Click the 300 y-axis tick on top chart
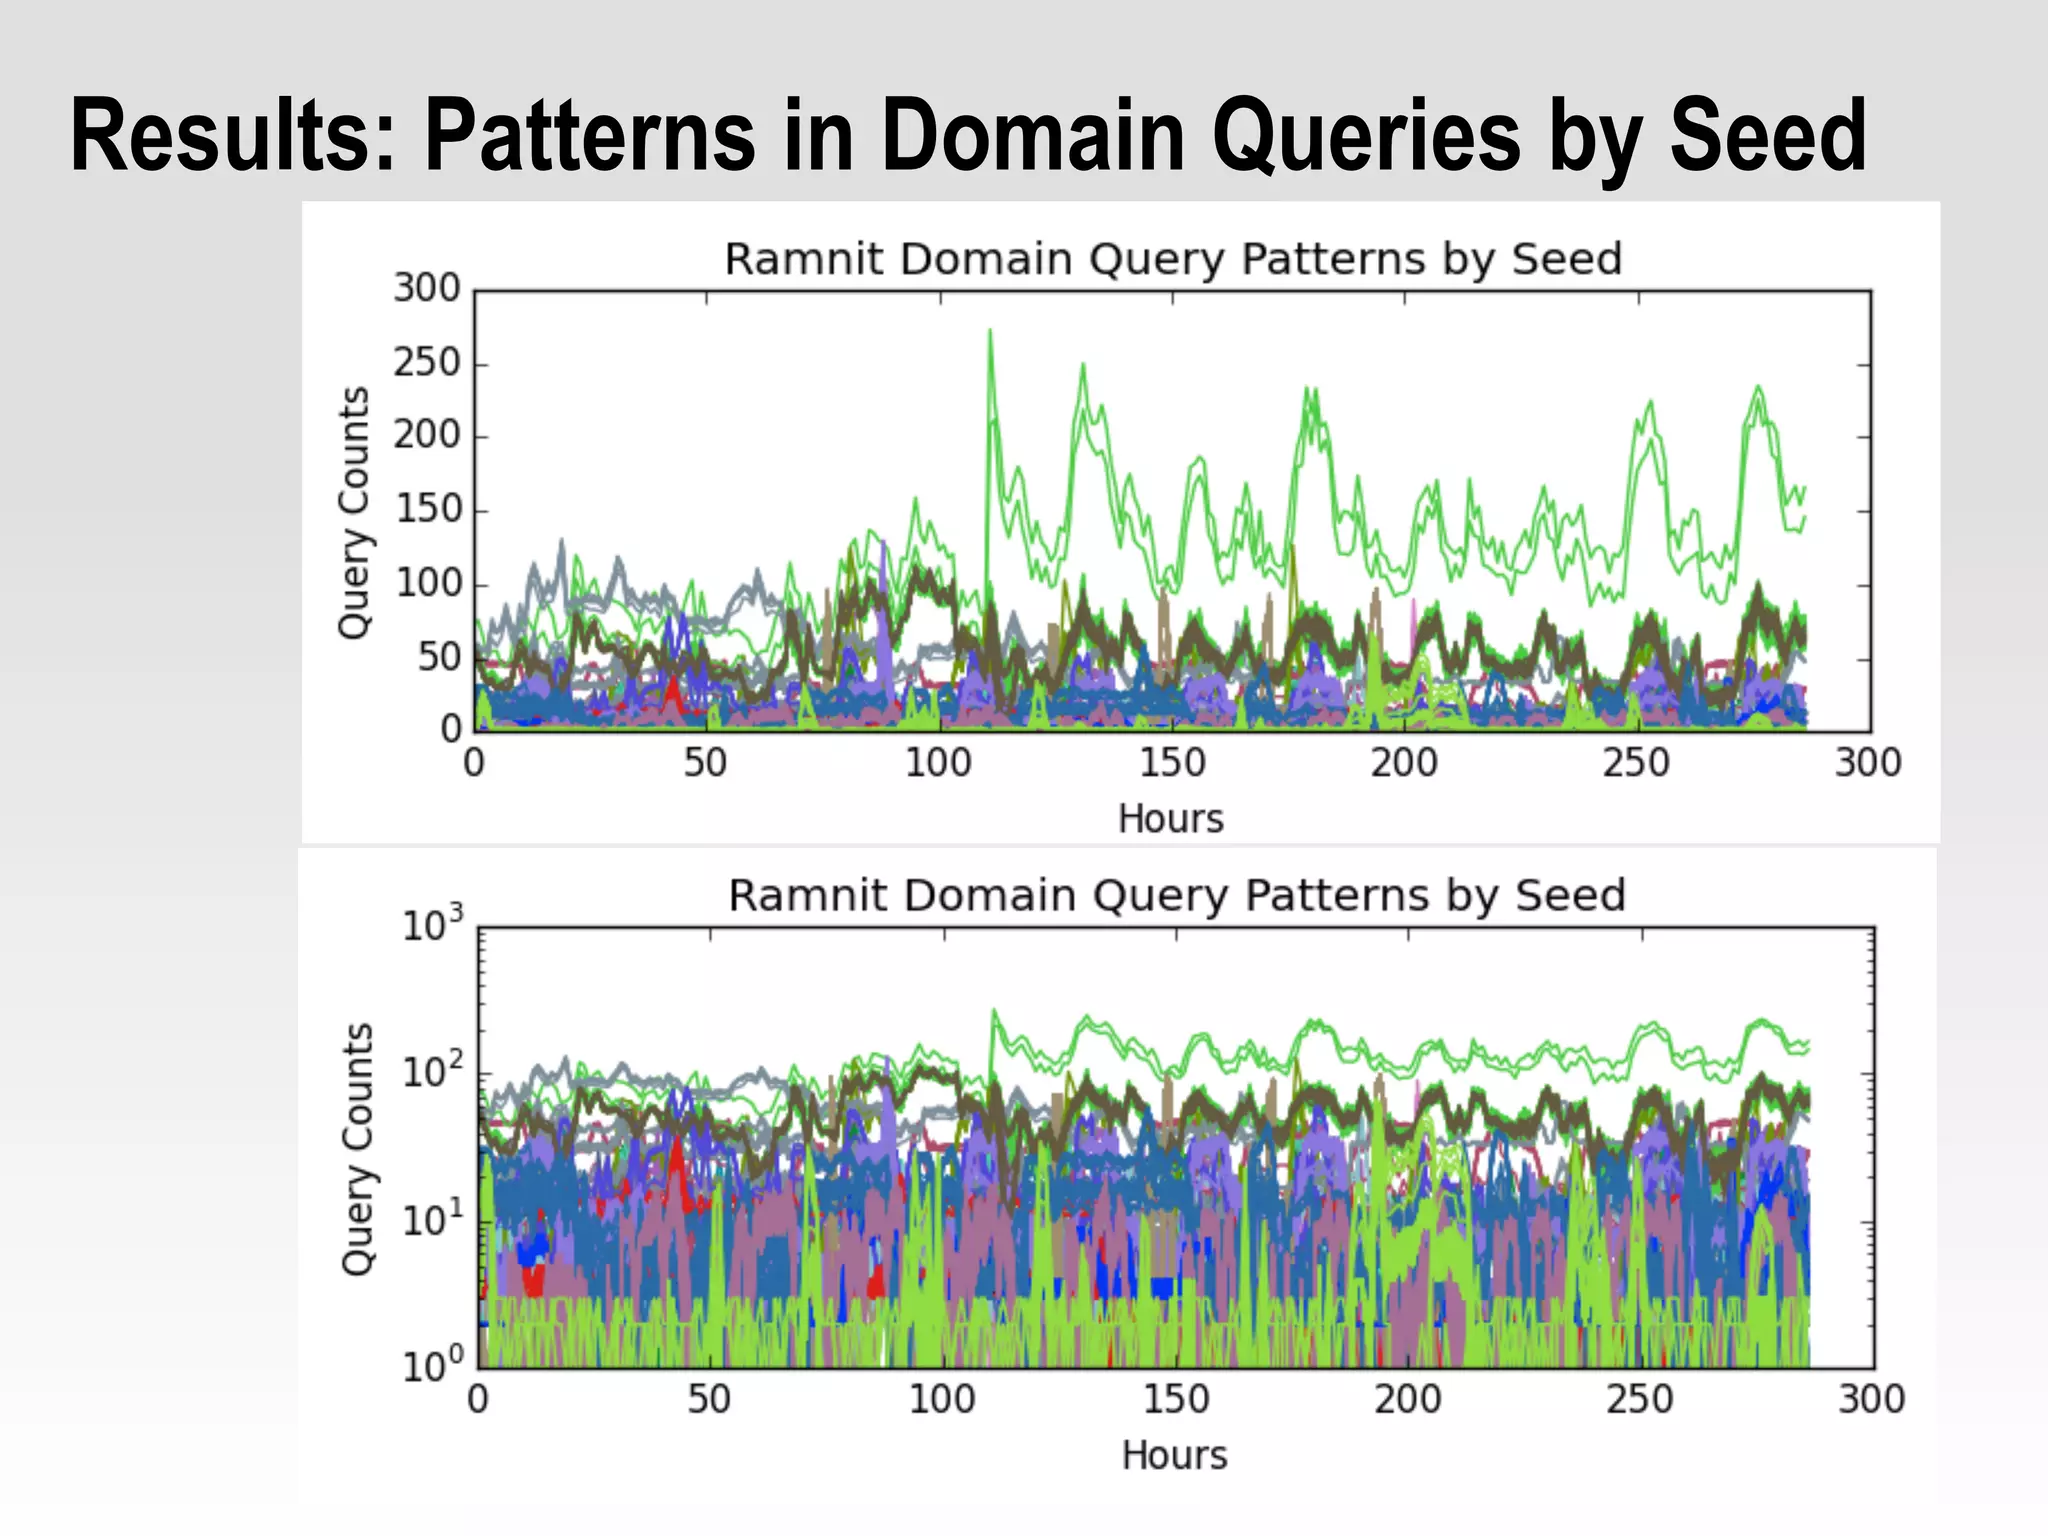The height and width of the screenshot is (1536, 2048). (426, 289)
